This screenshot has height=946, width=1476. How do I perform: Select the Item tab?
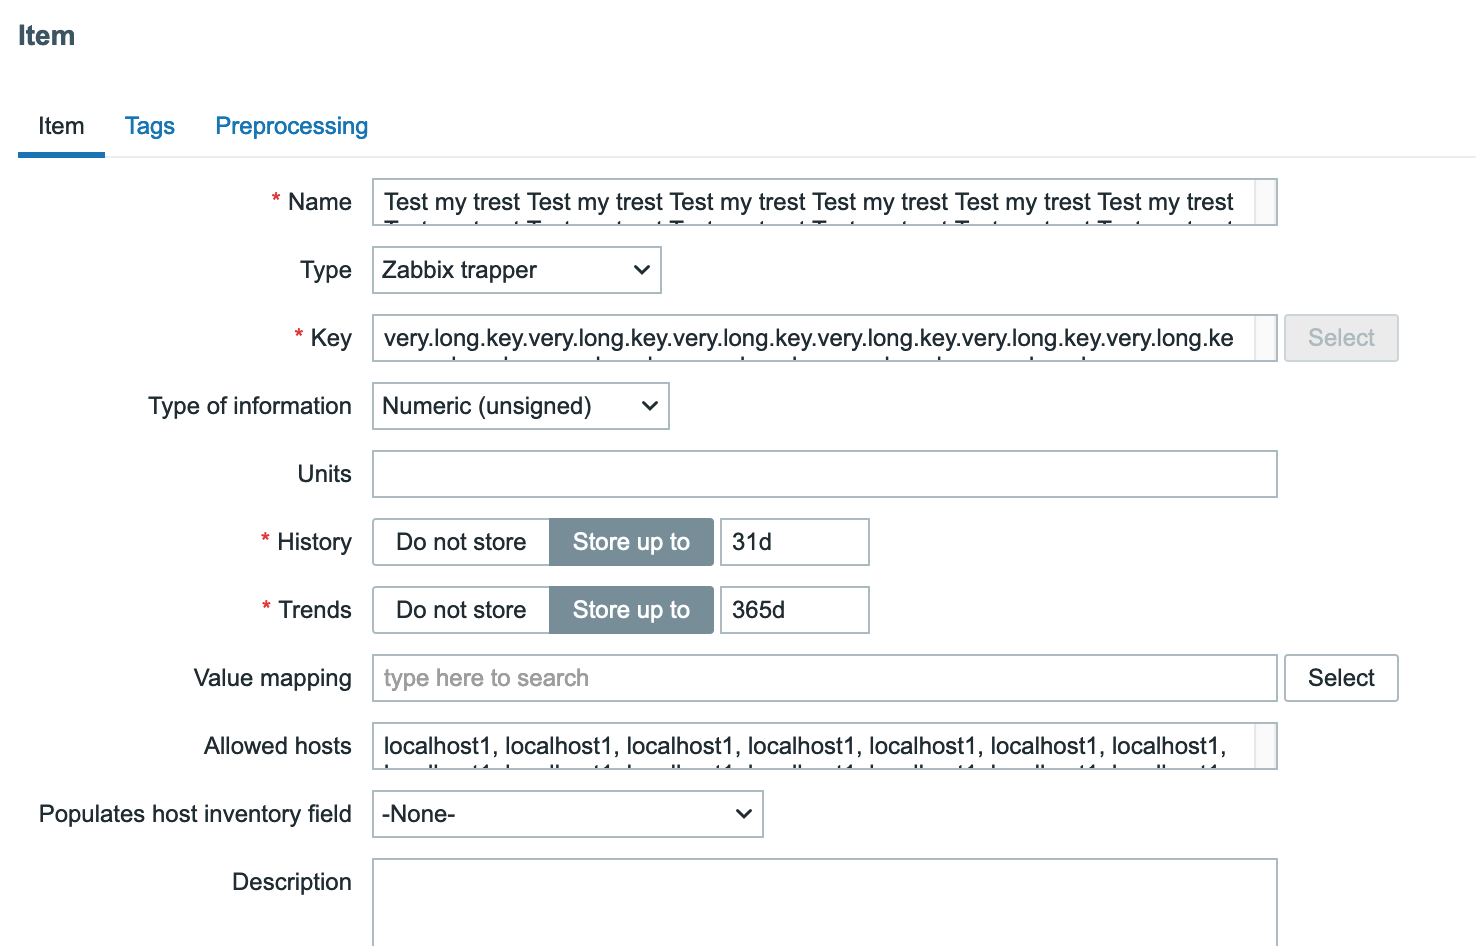tap(61, 126)
